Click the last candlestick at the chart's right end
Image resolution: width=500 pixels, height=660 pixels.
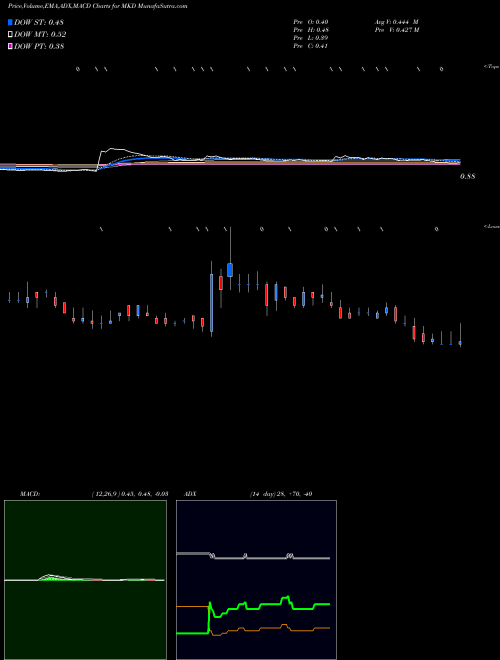460,343
